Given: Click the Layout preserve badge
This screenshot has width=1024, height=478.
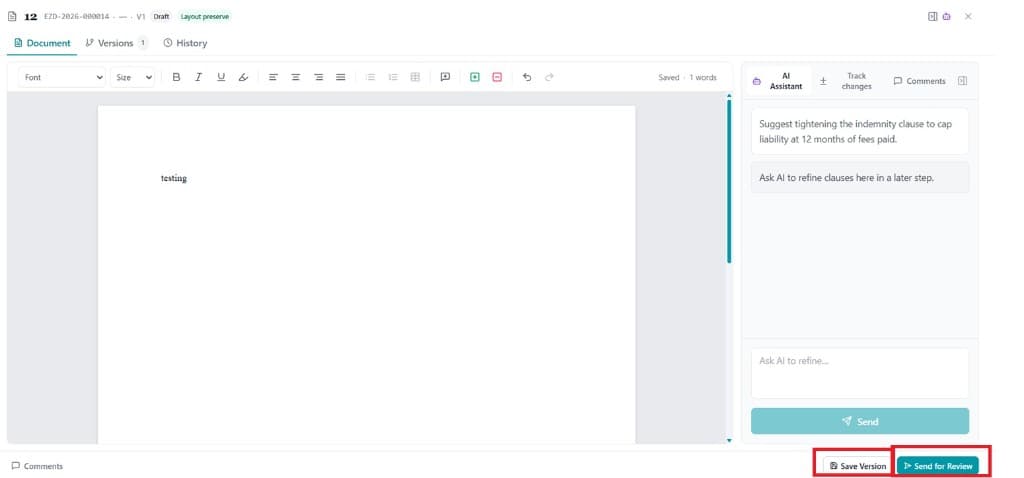Looking at the screenshot, I should tap(204, 16).
